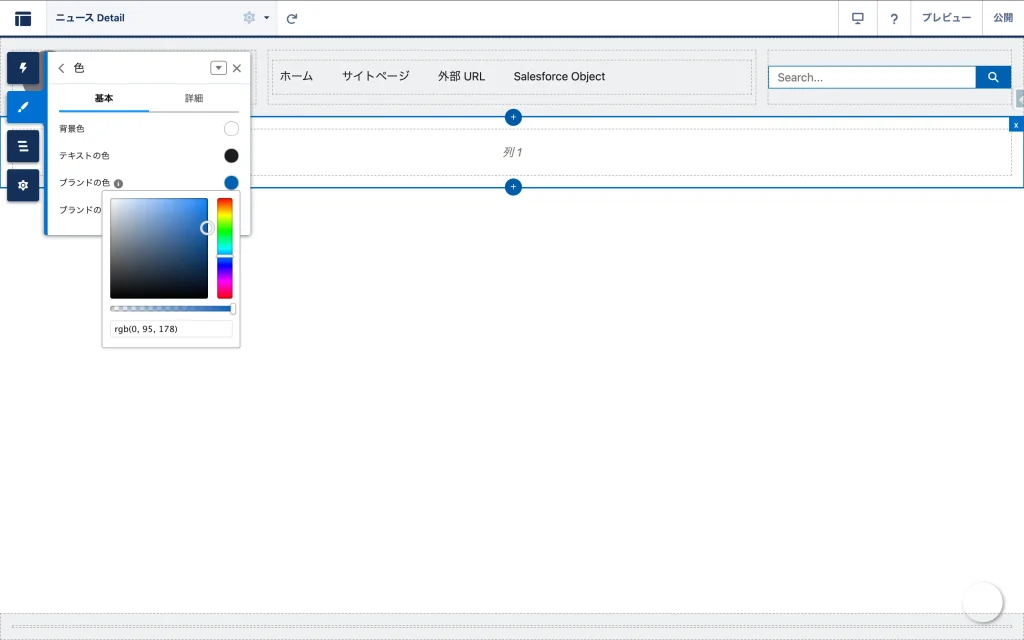1024x640 pixels.
Task: Switch to the 詳細 tab
Action: [x=194, y=98]
